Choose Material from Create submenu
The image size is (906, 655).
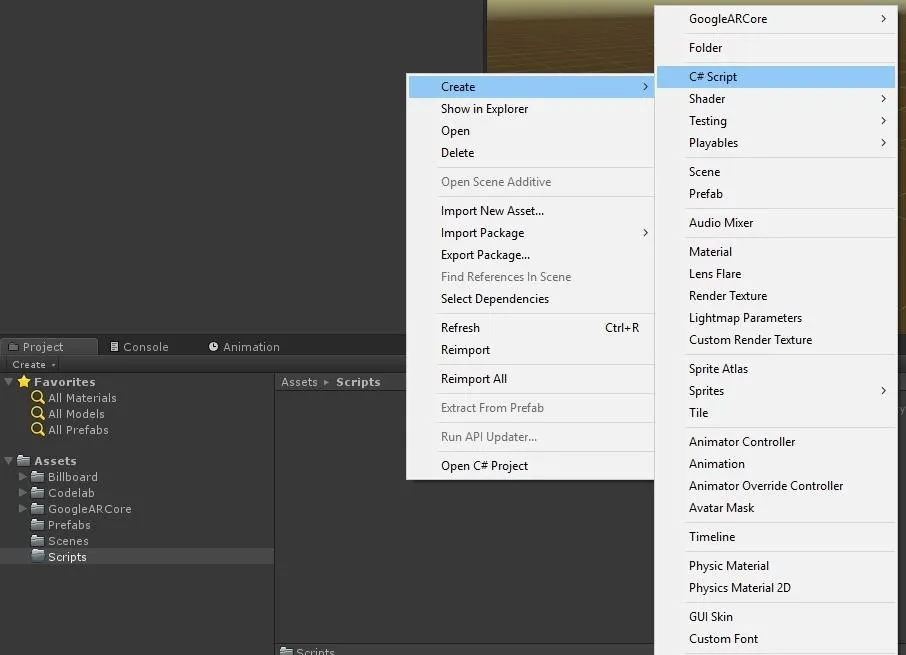point(776,252)
